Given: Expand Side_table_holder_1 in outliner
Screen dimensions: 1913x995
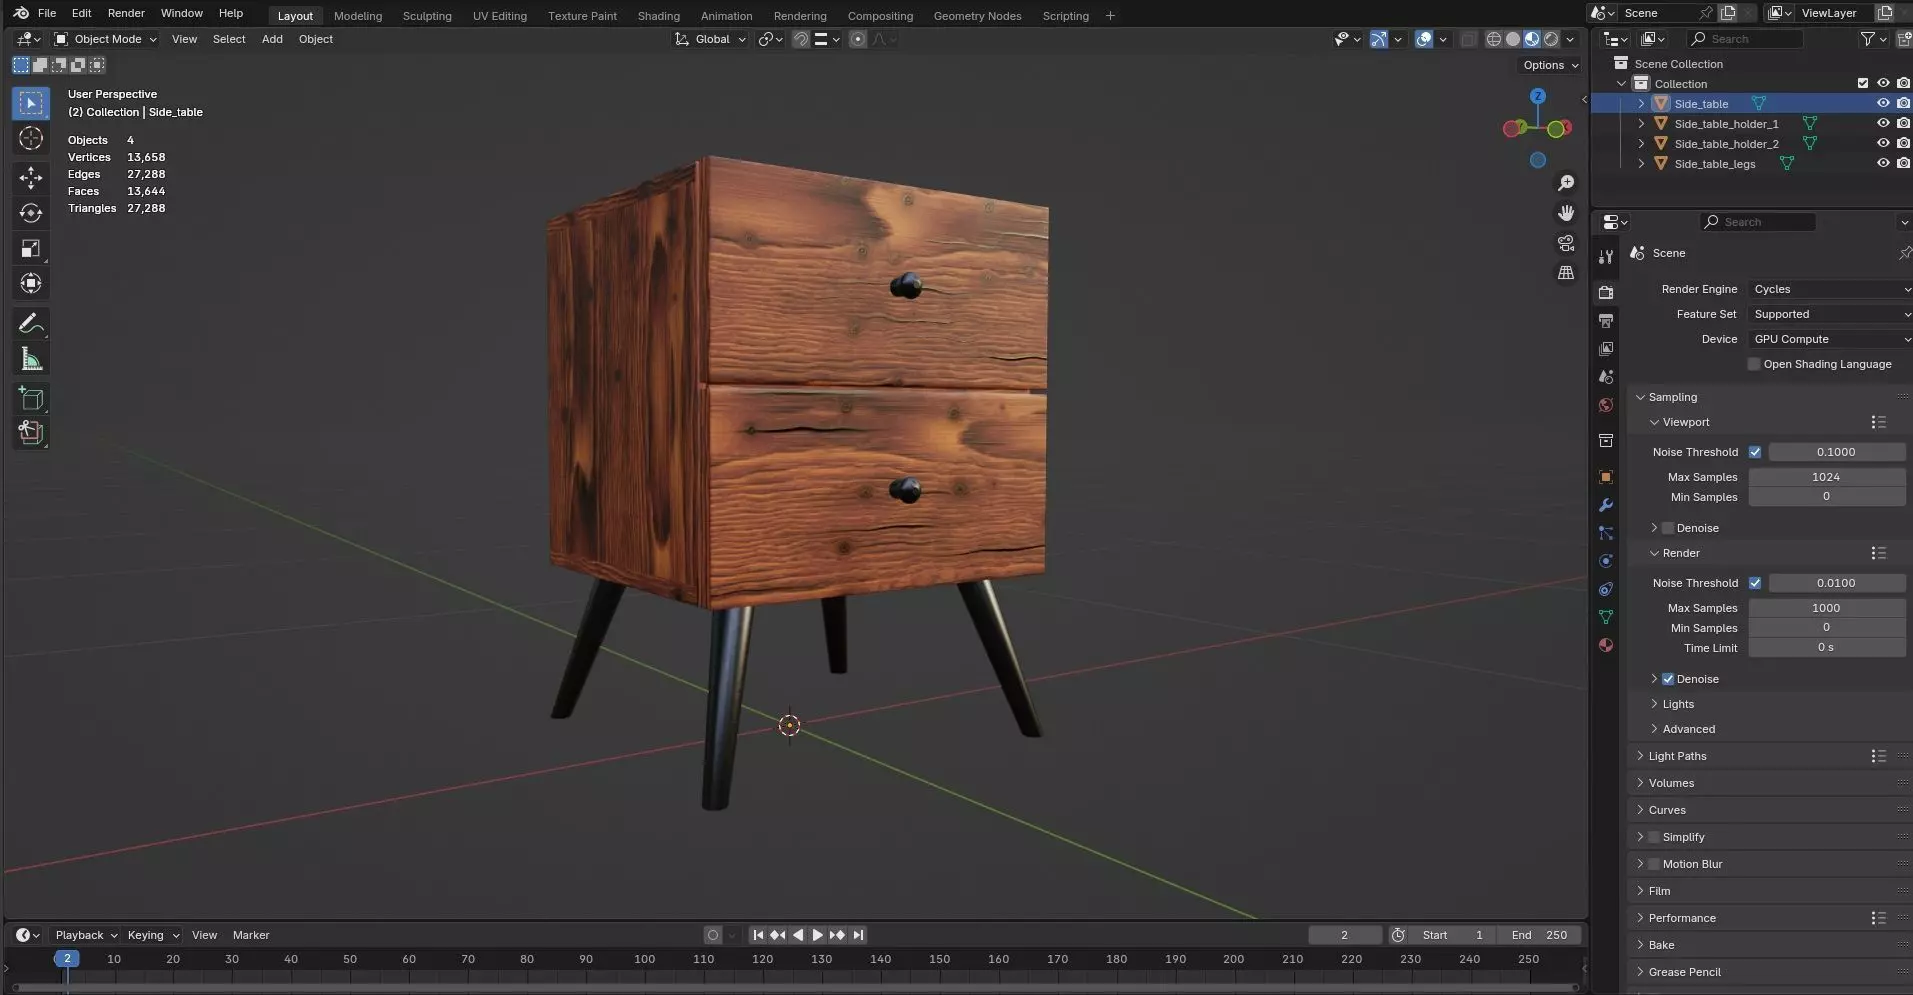Looking at the screenshot, I should click(1641, 124).
